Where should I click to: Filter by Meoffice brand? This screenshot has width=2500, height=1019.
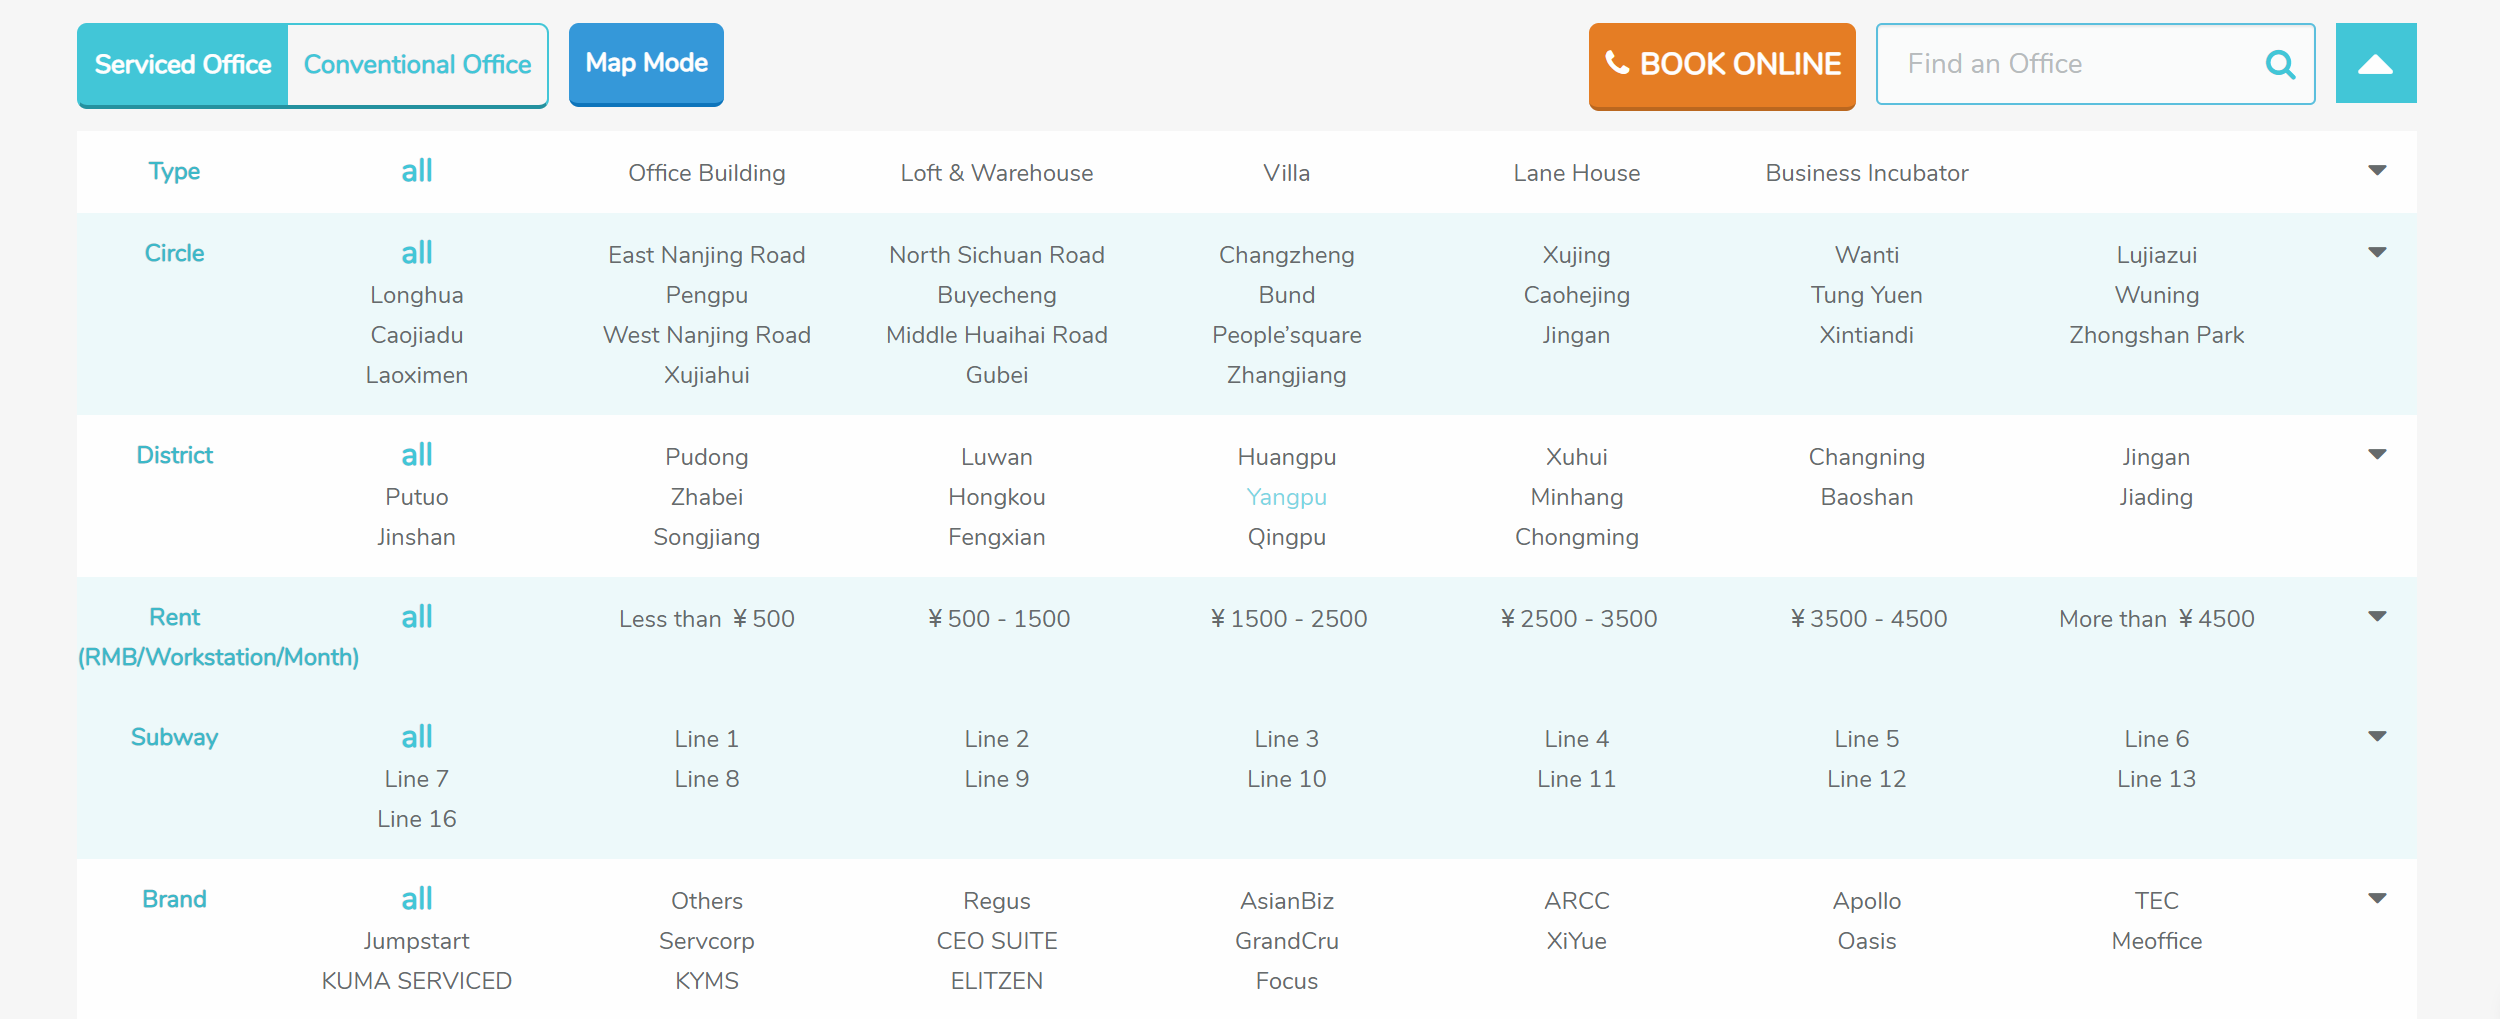(x=2157, y=941)
